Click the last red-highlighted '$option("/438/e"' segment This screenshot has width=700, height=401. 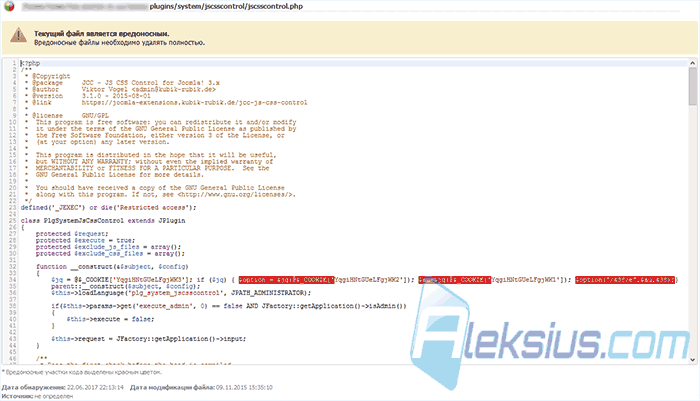pos(625,280)
